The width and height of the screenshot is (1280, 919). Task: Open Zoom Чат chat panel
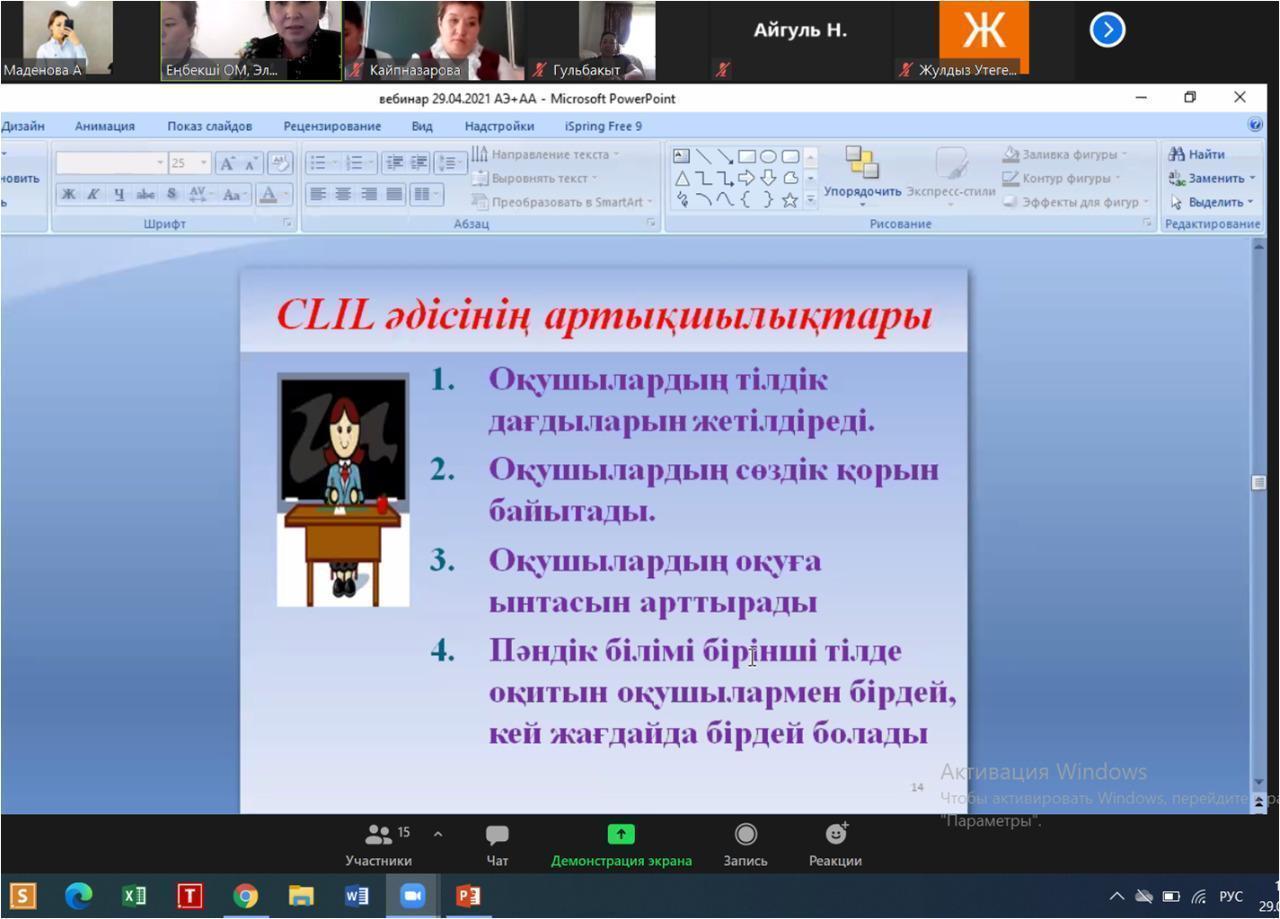(x=497, y=844)
